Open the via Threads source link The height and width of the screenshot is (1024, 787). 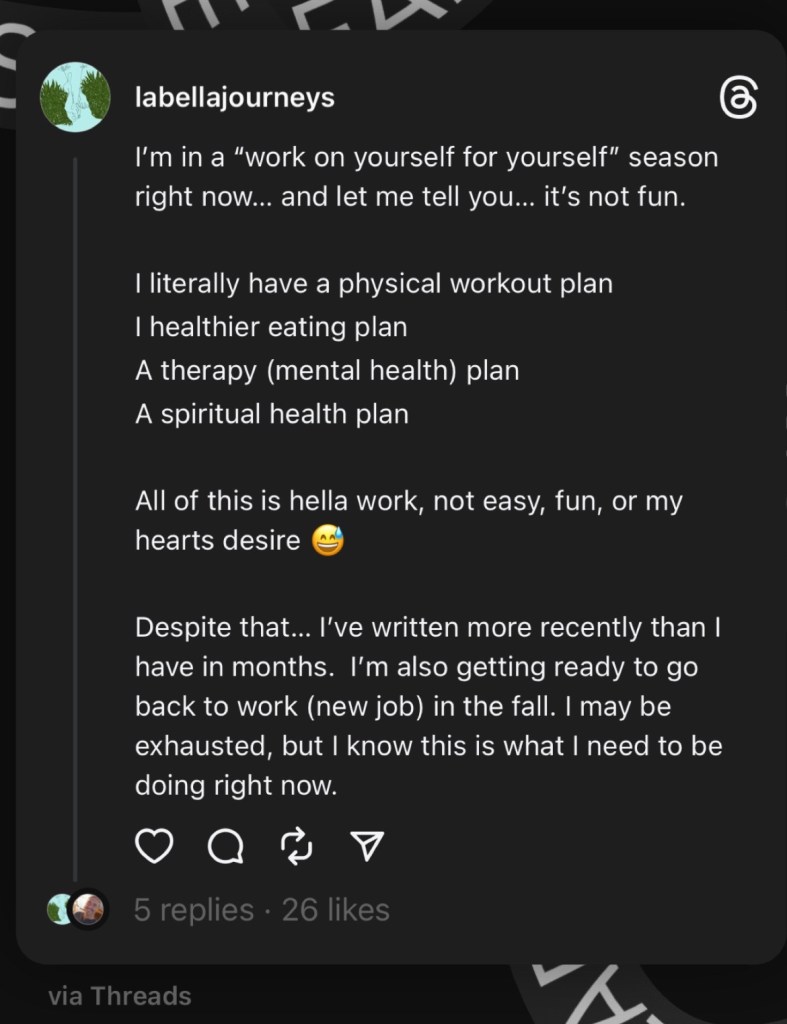tap(119, 996)
